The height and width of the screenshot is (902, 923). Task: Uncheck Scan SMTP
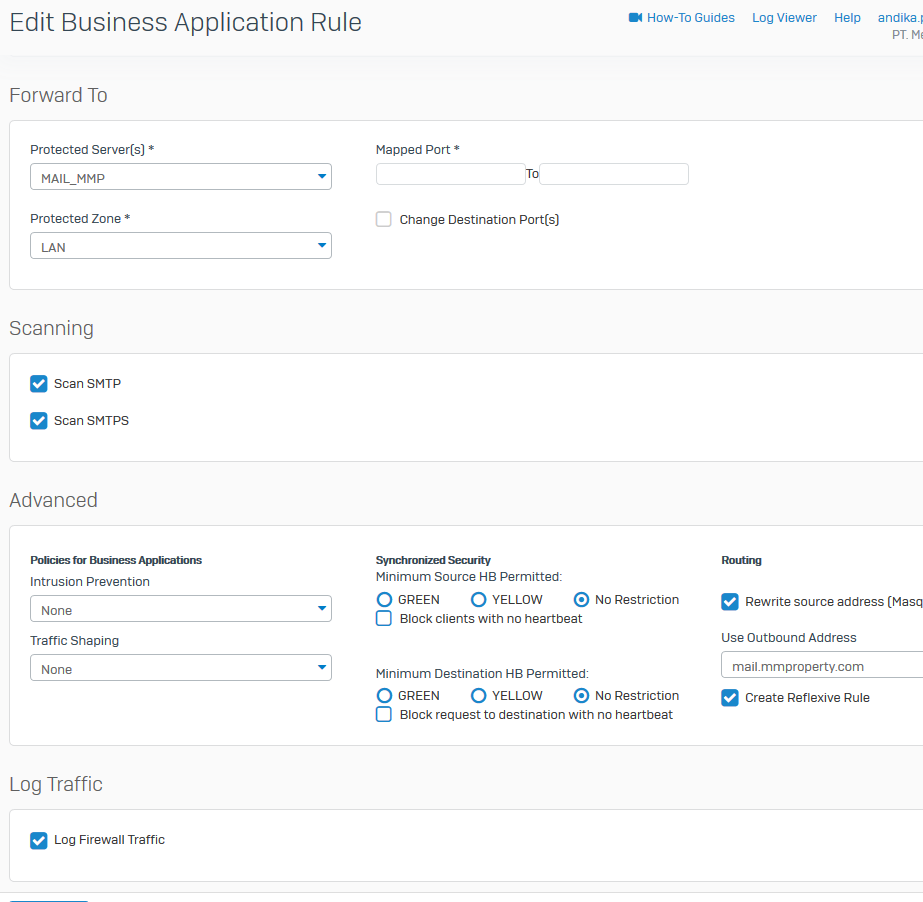[39, 384]
